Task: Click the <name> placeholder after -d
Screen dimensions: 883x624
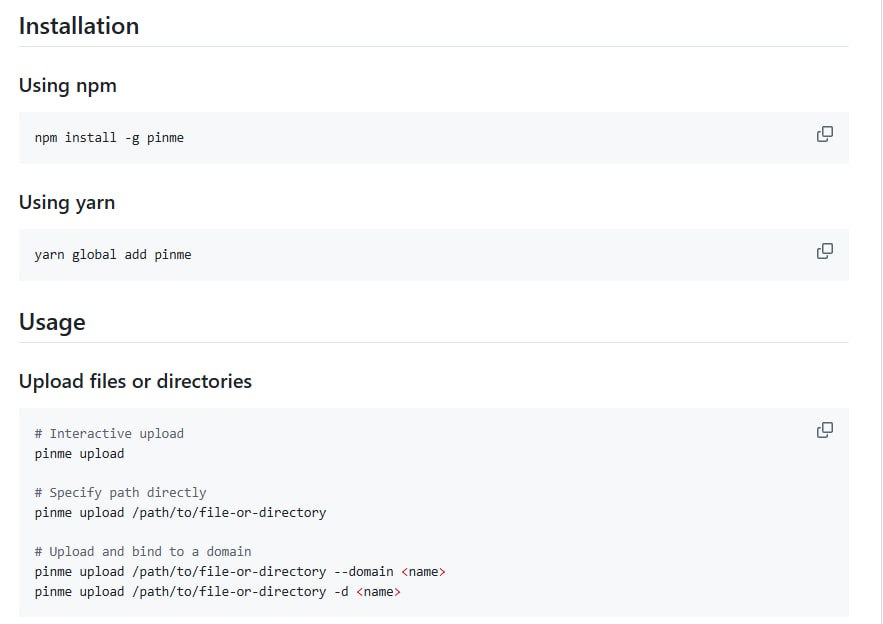Action: (378, 592)
